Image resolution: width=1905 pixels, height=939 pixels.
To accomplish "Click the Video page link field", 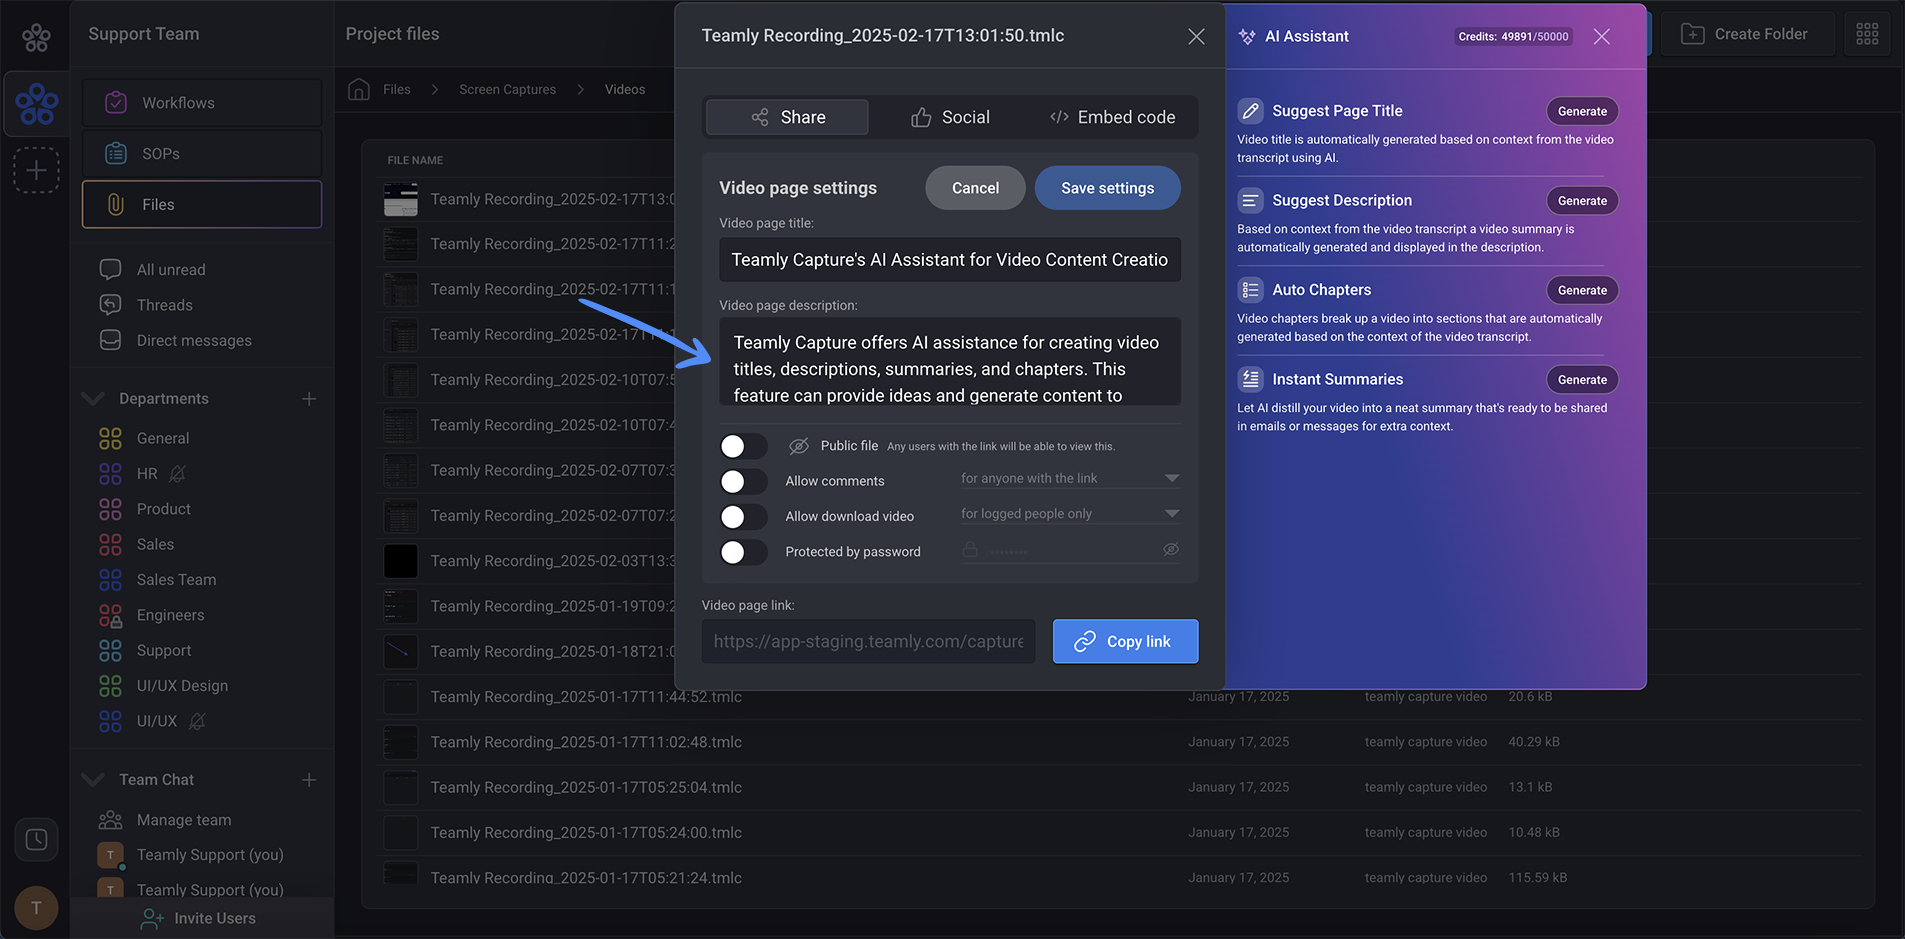I will 868,641.
